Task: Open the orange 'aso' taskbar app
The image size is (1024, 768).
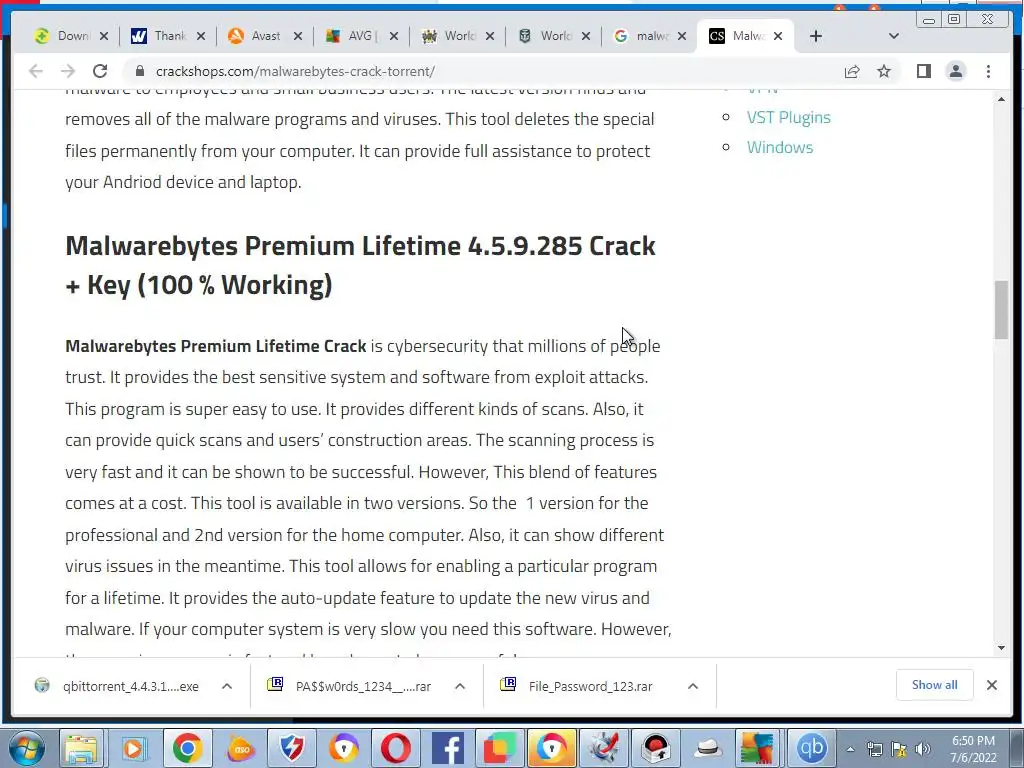Action: pyautogui.click(x=240, y=748)
